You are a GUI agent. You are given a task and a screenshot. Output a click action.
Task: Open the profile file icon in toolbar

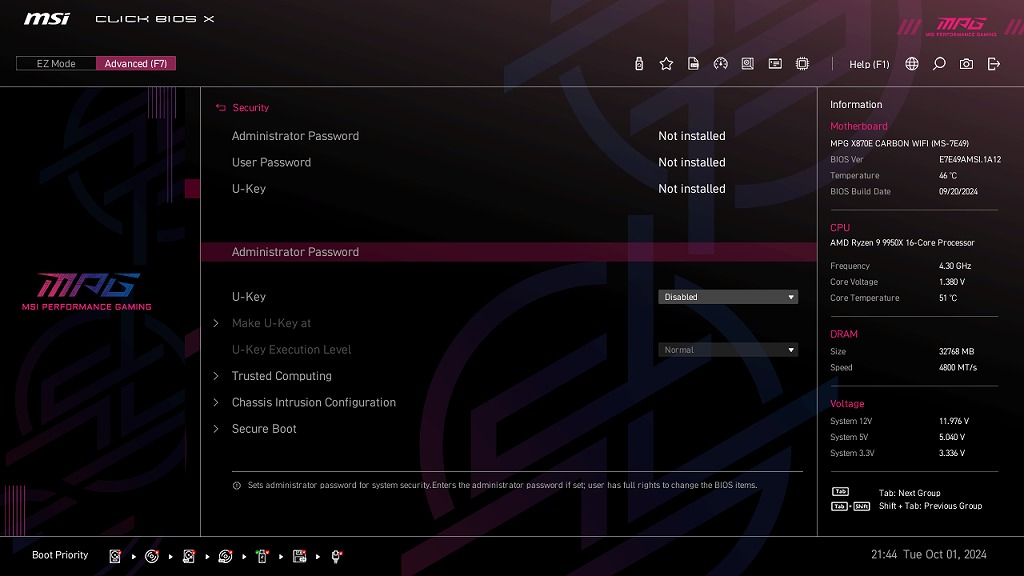tap(694, 63)
